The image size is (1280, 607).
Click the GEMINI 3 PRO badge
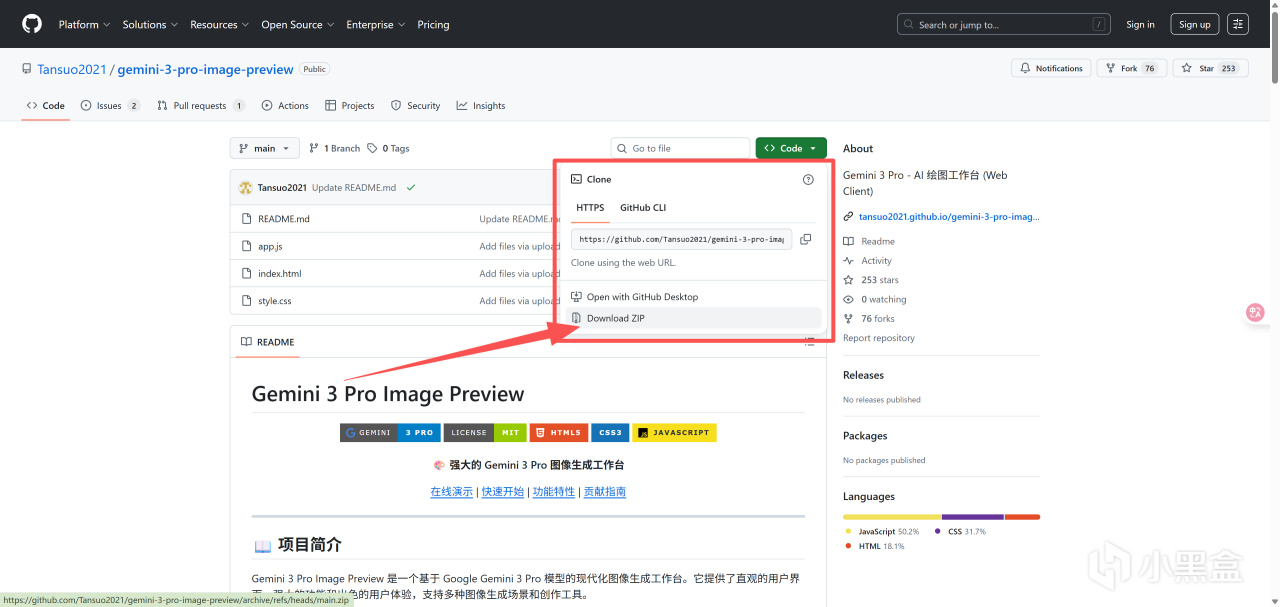389,433
